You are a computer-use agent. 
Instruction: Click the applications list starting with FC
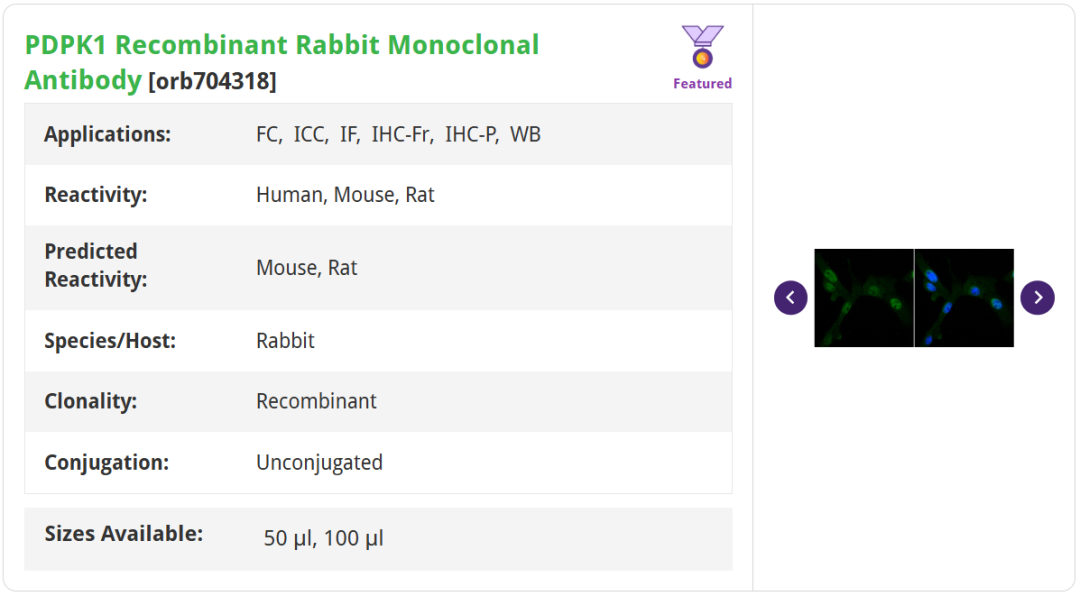398,134
